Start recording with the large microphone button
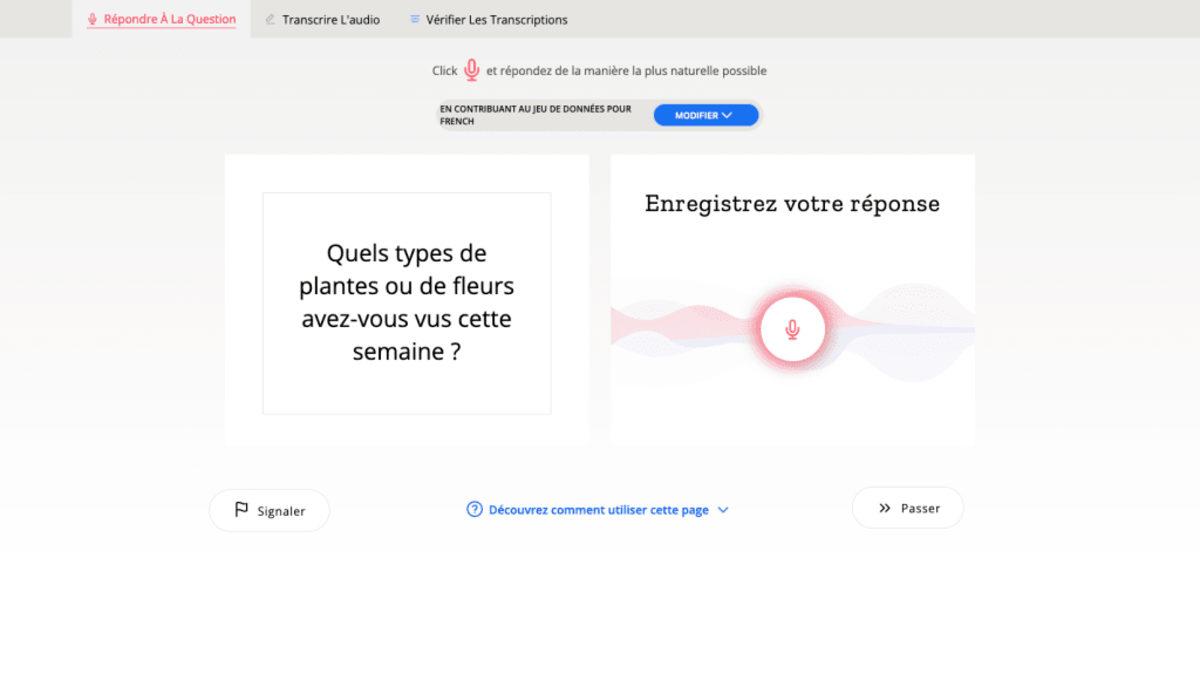This screenshot has width=1200, height=694. (792, 328)
